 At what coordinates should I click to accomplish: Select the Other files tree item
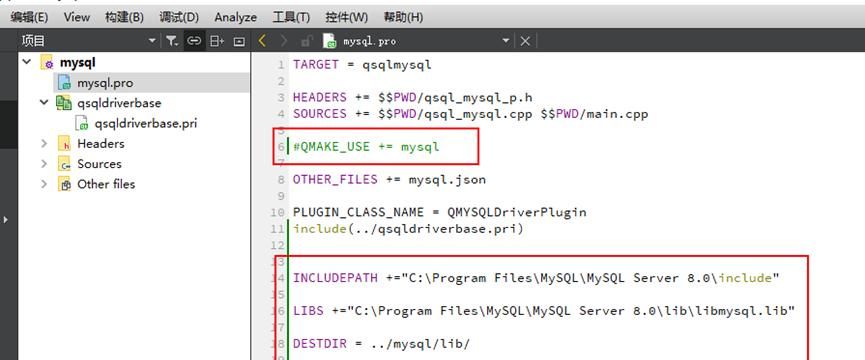[106, 184]
